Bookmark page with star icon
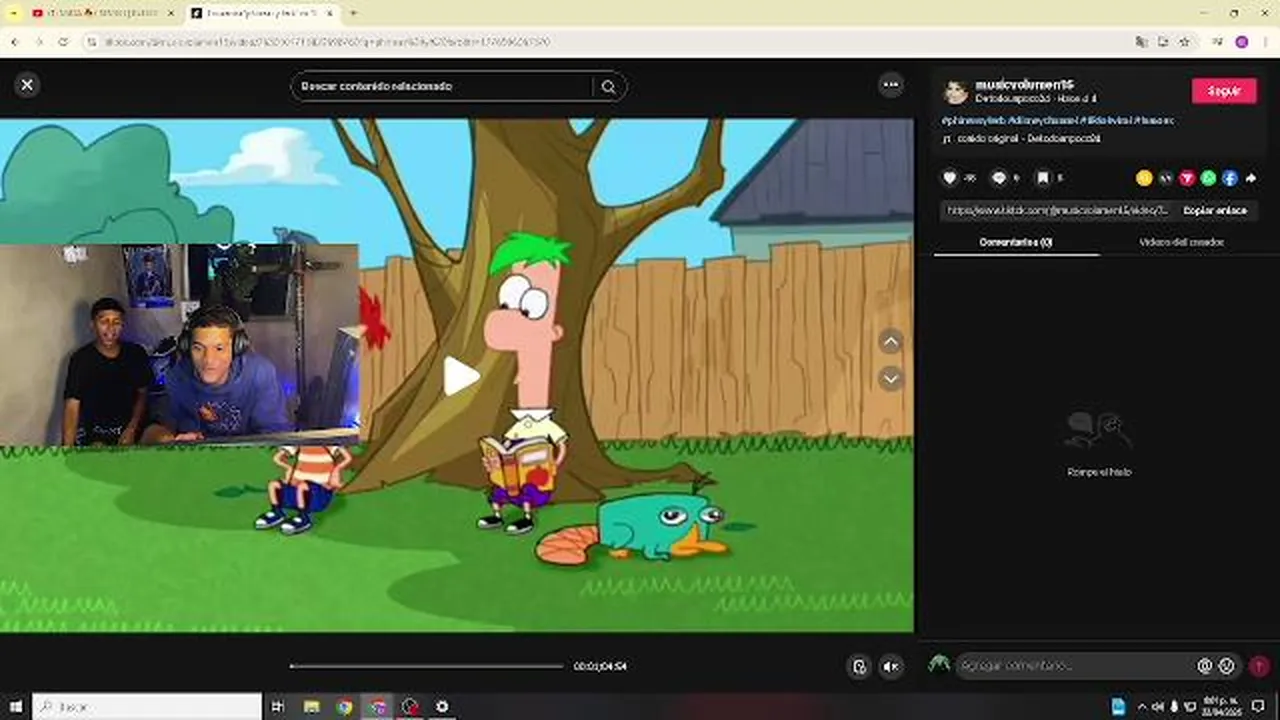Viewport: 1280px width, 720px height. (x=1184, y=42)
